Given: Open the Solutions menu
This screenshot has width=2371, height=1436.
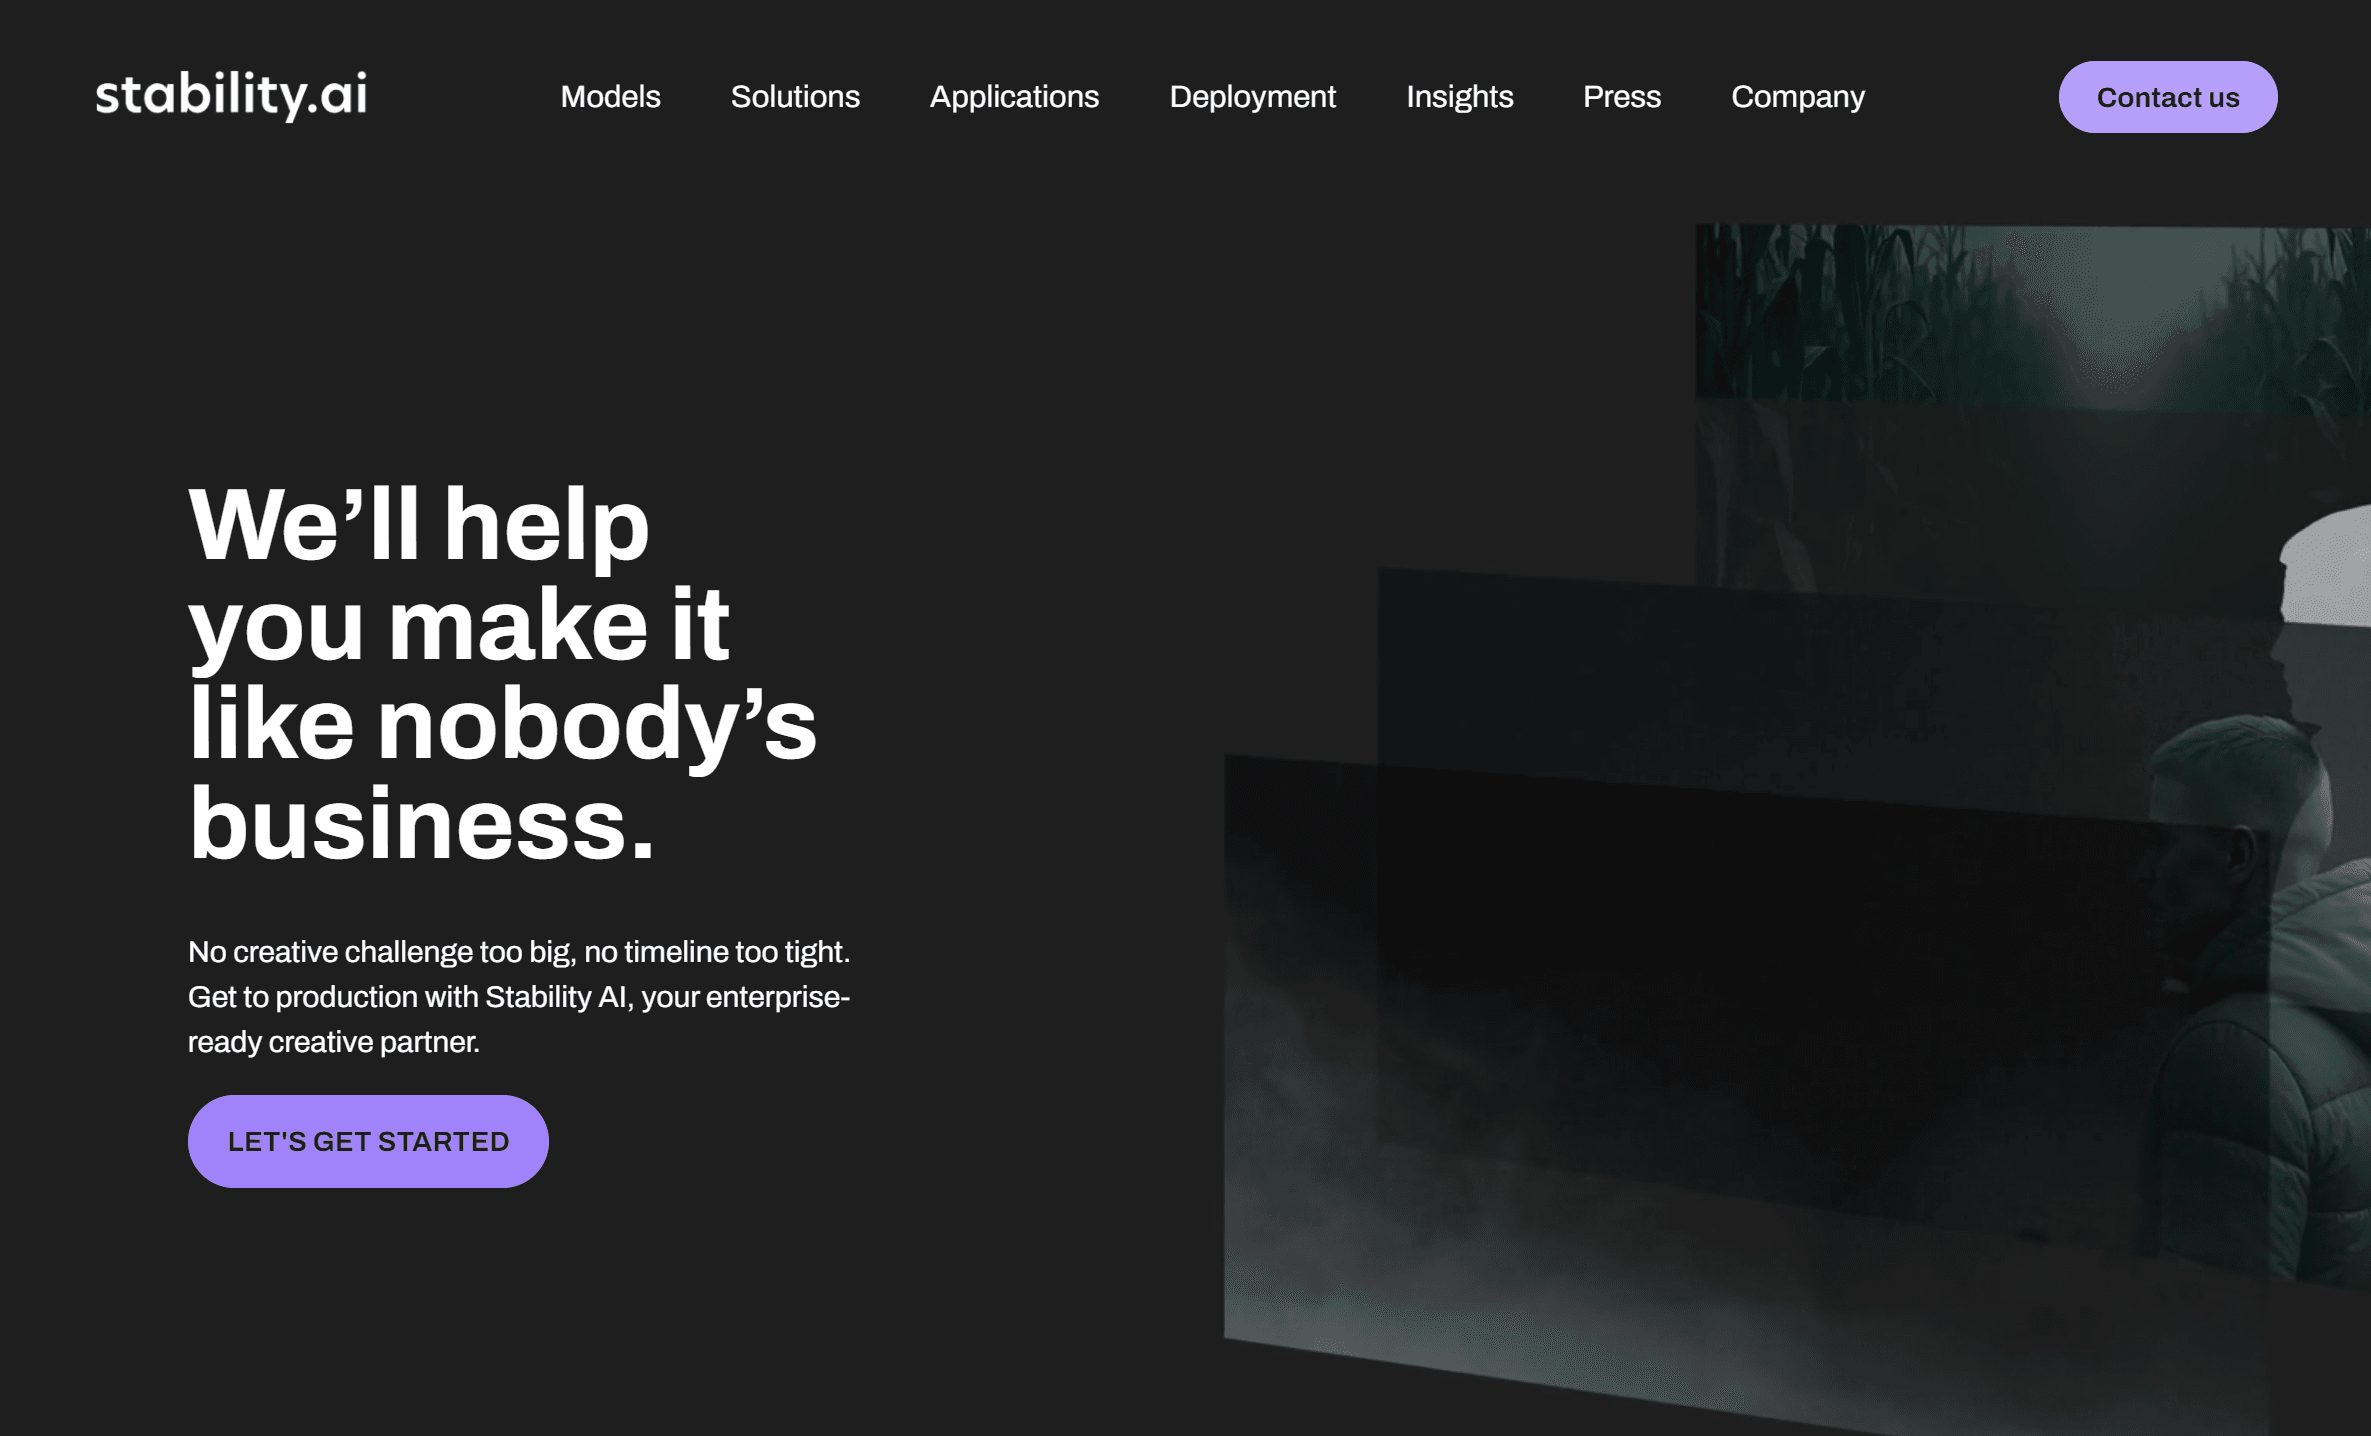Looking at the screenshot, I should tap(795, 97).
